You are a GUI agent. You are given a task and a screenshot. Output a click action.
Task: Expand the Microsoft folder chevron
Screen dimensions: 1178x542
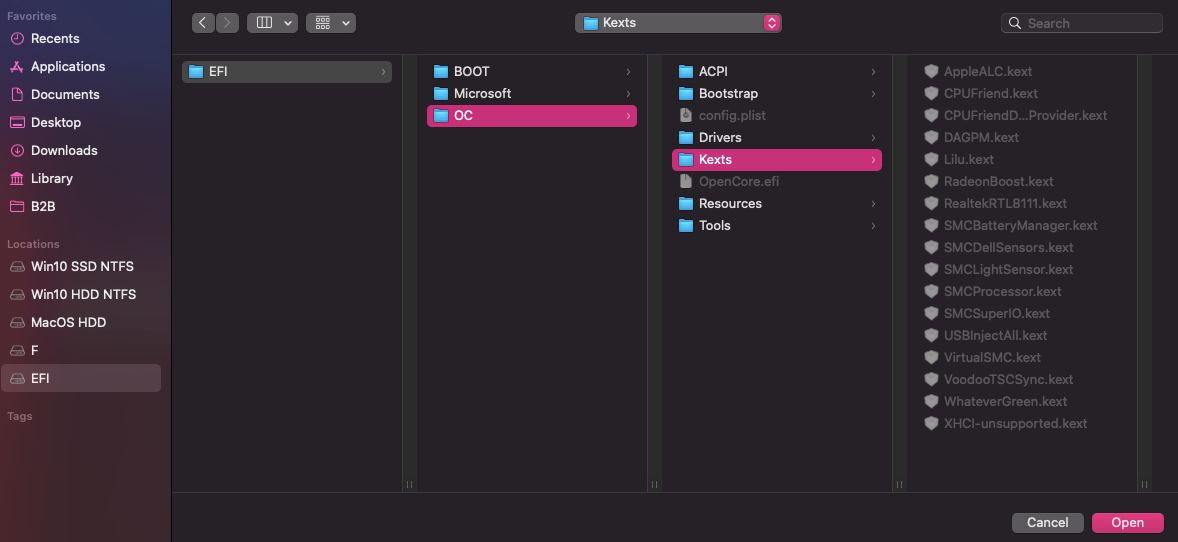click(x=628, y=94)
